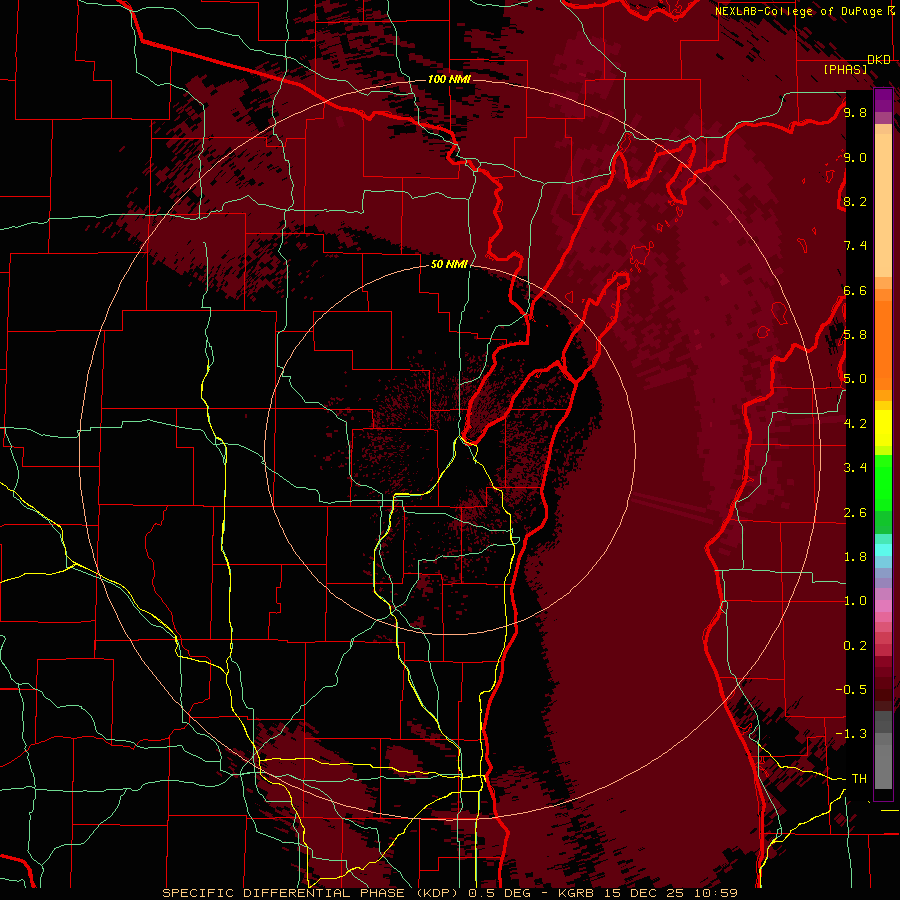900x900 pixels.
Task: Click the TH threshold label on the scale
Action: [859, 779]
